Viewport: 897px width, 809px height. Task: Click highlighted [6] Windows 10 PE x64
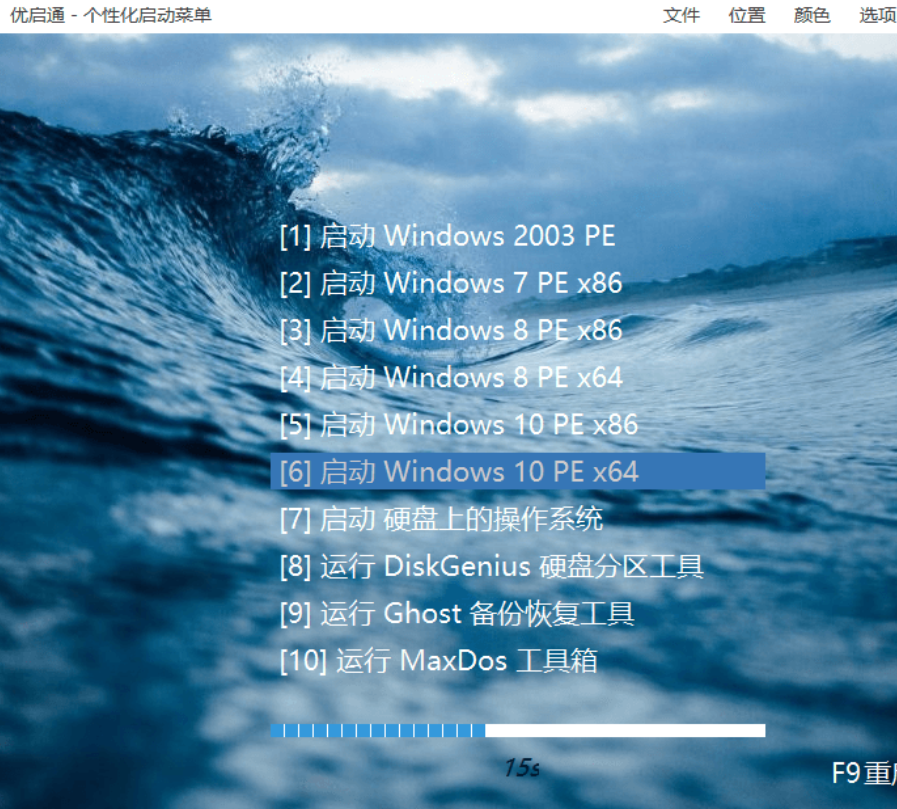(x=518, y=471)
